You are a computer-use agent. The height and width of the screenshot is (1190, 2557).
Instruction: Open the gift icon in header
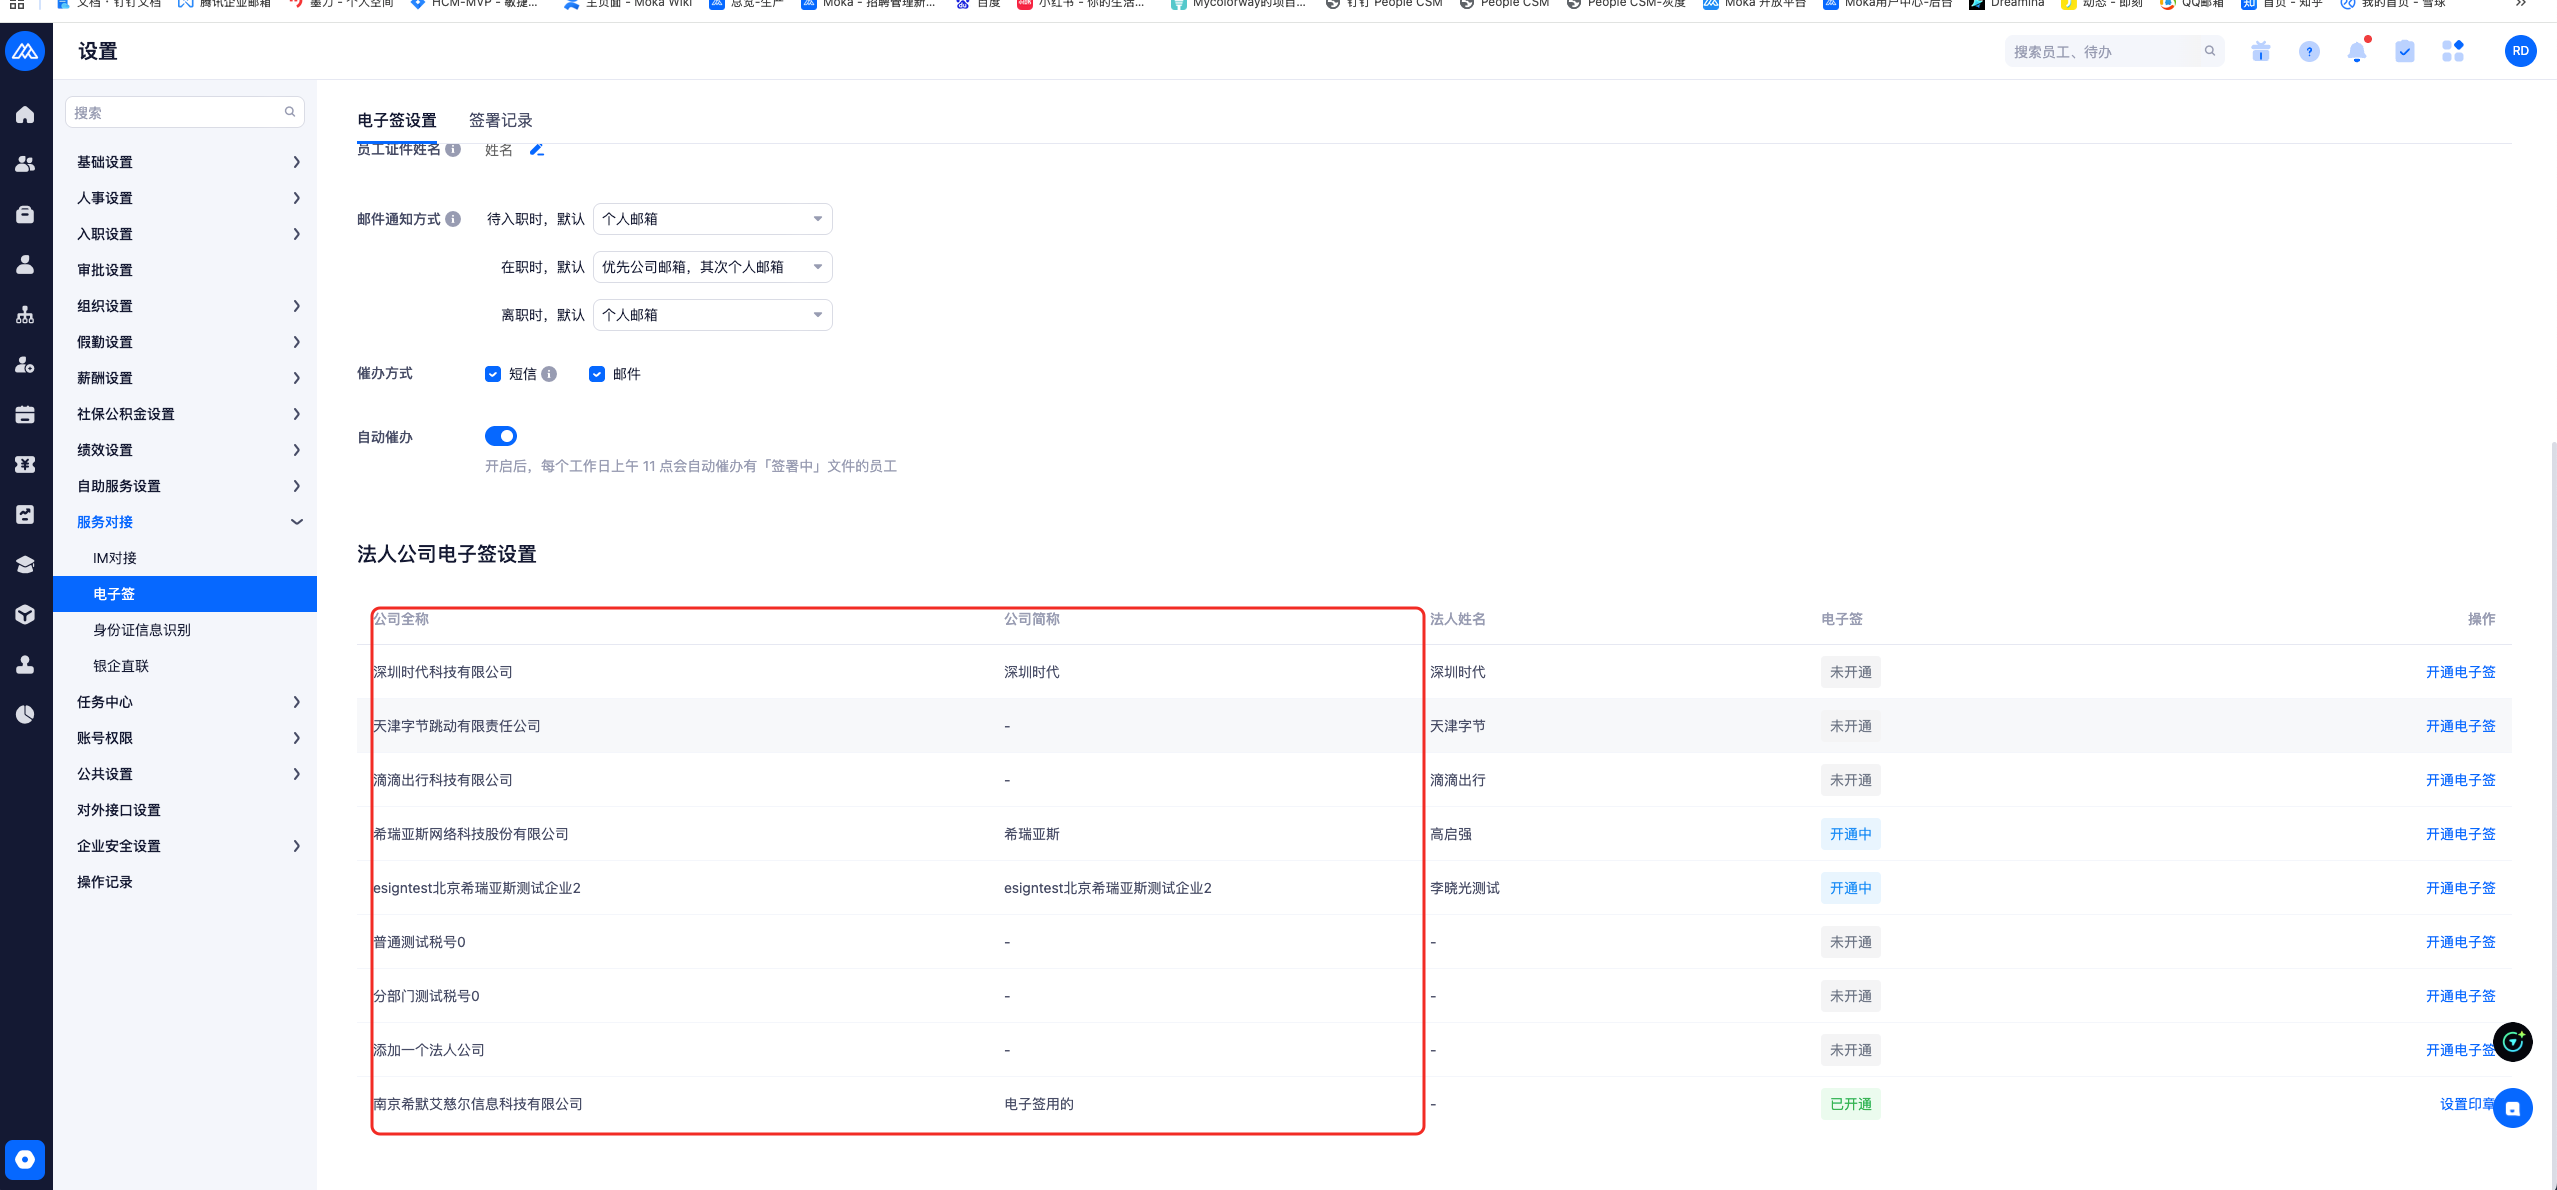point(2260,52)
